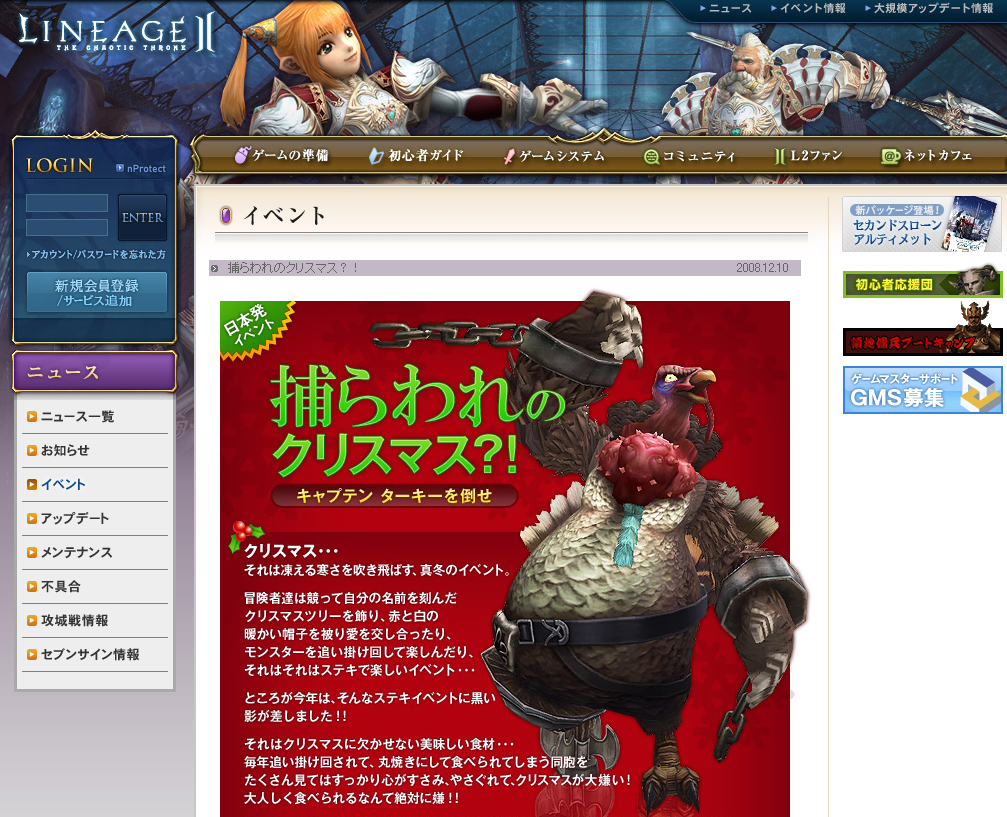Viewport: 1007px width, 817px height.
Task: Open アカウント/パスワードを忘れた方 link
Action: click(x=96, y=254)
